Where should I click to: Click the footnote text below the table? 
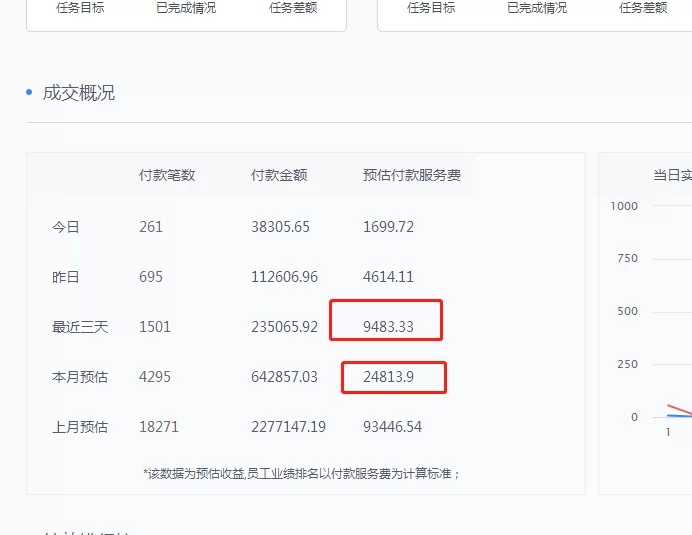tap(301, 473)
